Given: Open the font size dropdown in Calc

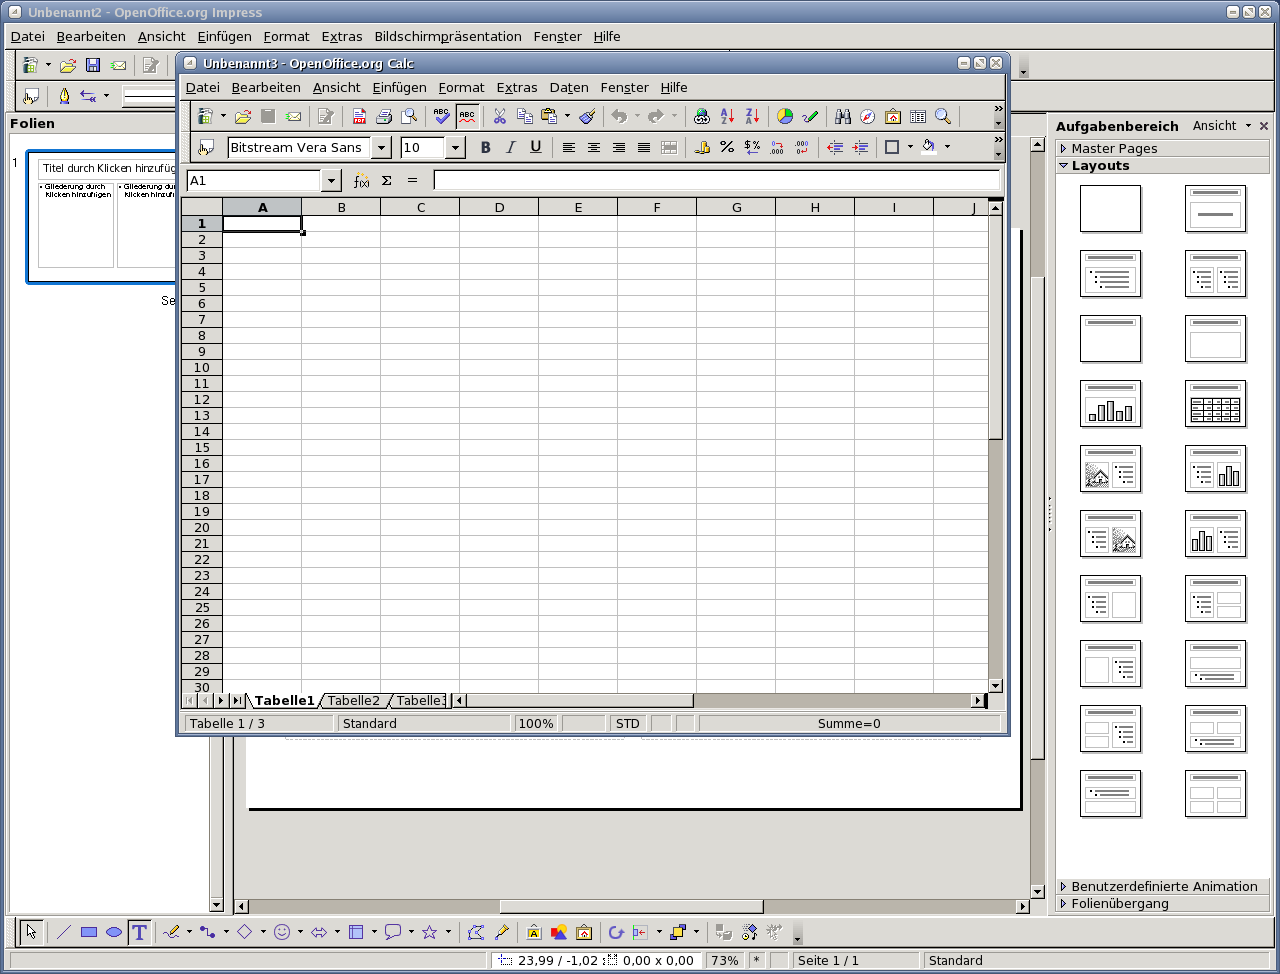Looking at the screenshot, I should click(455, 147).
